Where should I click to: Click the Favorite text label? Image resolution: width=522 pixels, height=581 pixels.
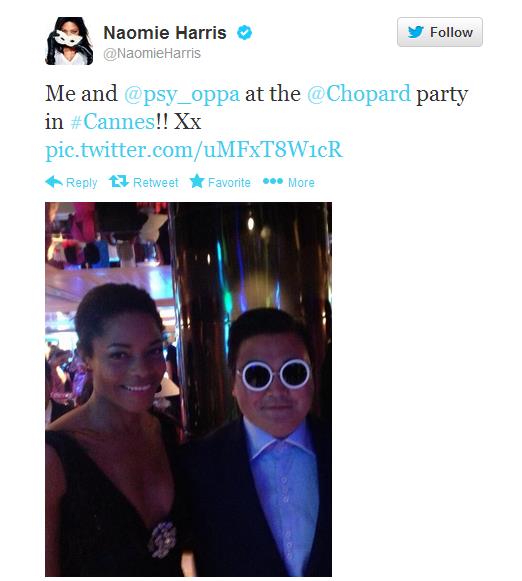229,182
